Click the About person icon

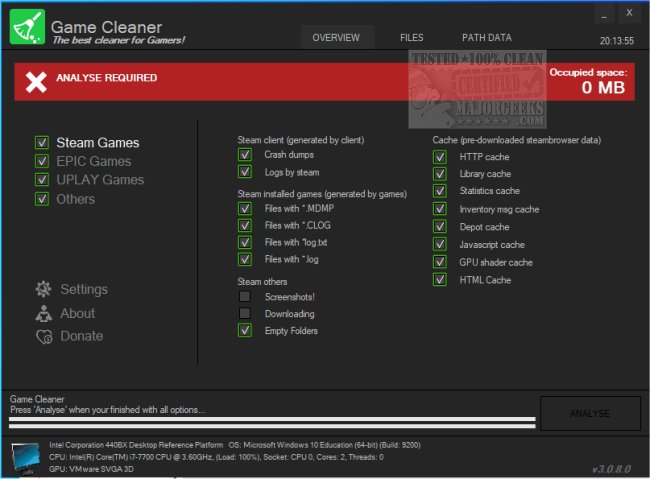click(x=44, y=313)
